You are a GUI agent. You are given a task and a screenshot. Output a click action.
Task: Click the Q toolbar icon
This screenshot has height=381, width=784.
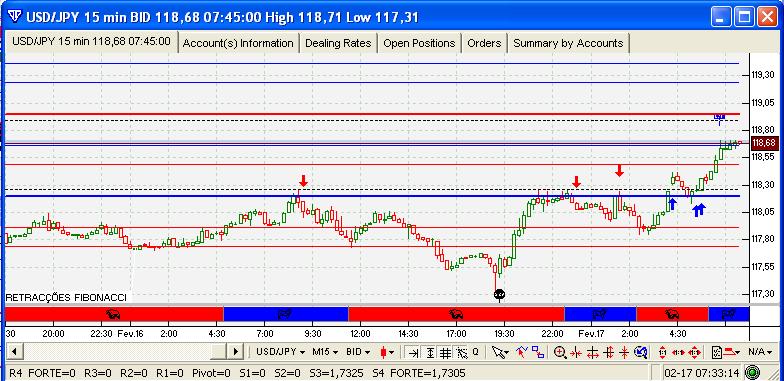476,352
